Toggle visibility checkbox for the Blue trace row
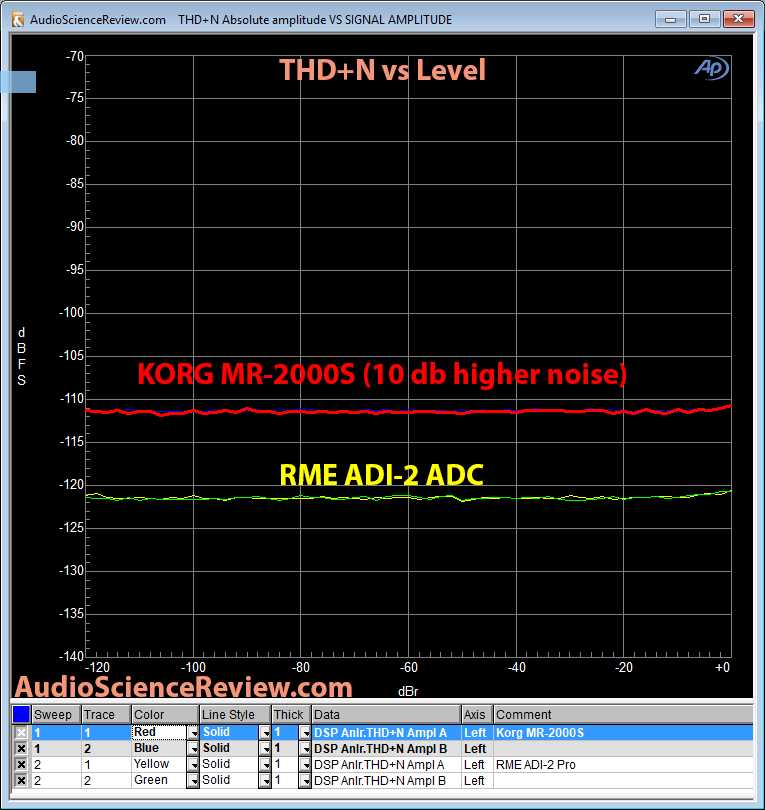This screenshot has width=765, height=810. 21,749
